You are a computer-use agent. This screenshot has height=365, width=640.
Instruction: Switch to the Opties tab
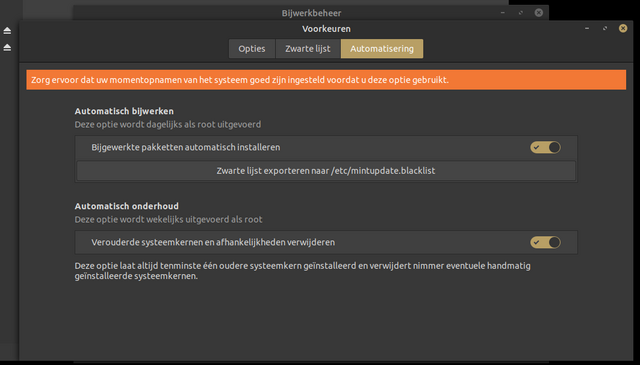click(251, 49)
